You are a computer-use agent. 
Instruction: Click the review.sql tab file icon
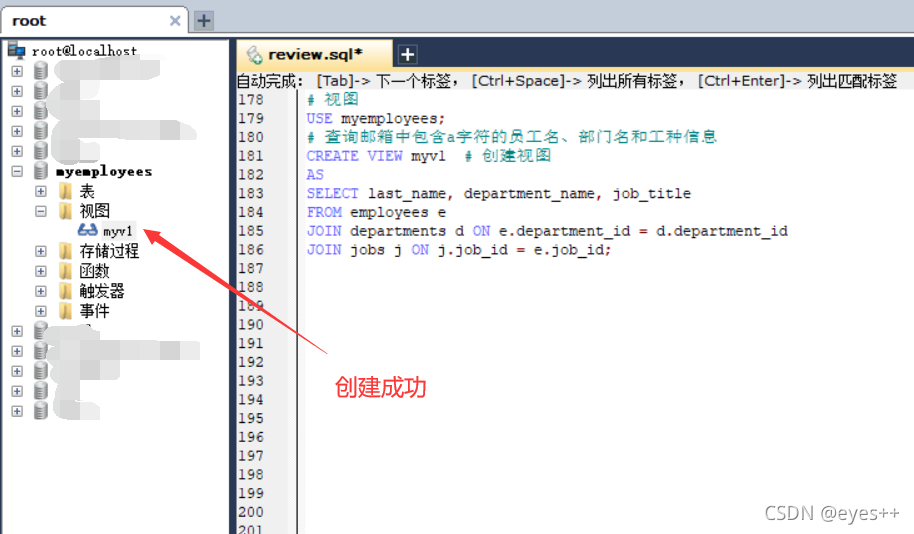(x=254, y=55)
